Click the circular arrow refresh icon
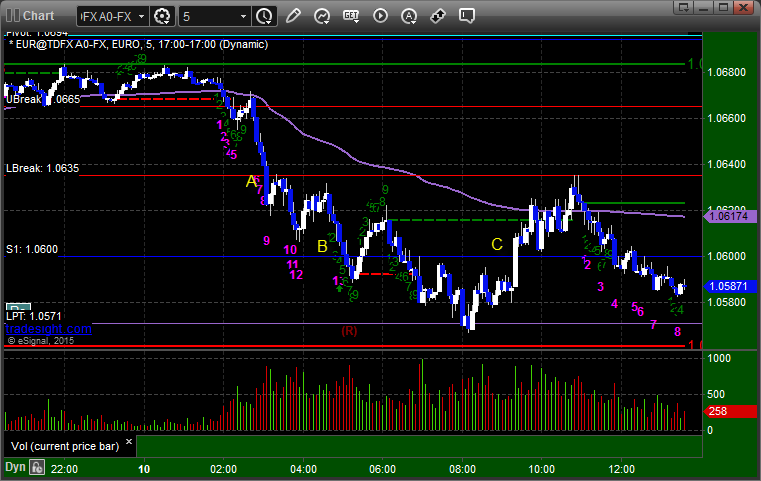 pyautogui.click(x=322, y=16)
